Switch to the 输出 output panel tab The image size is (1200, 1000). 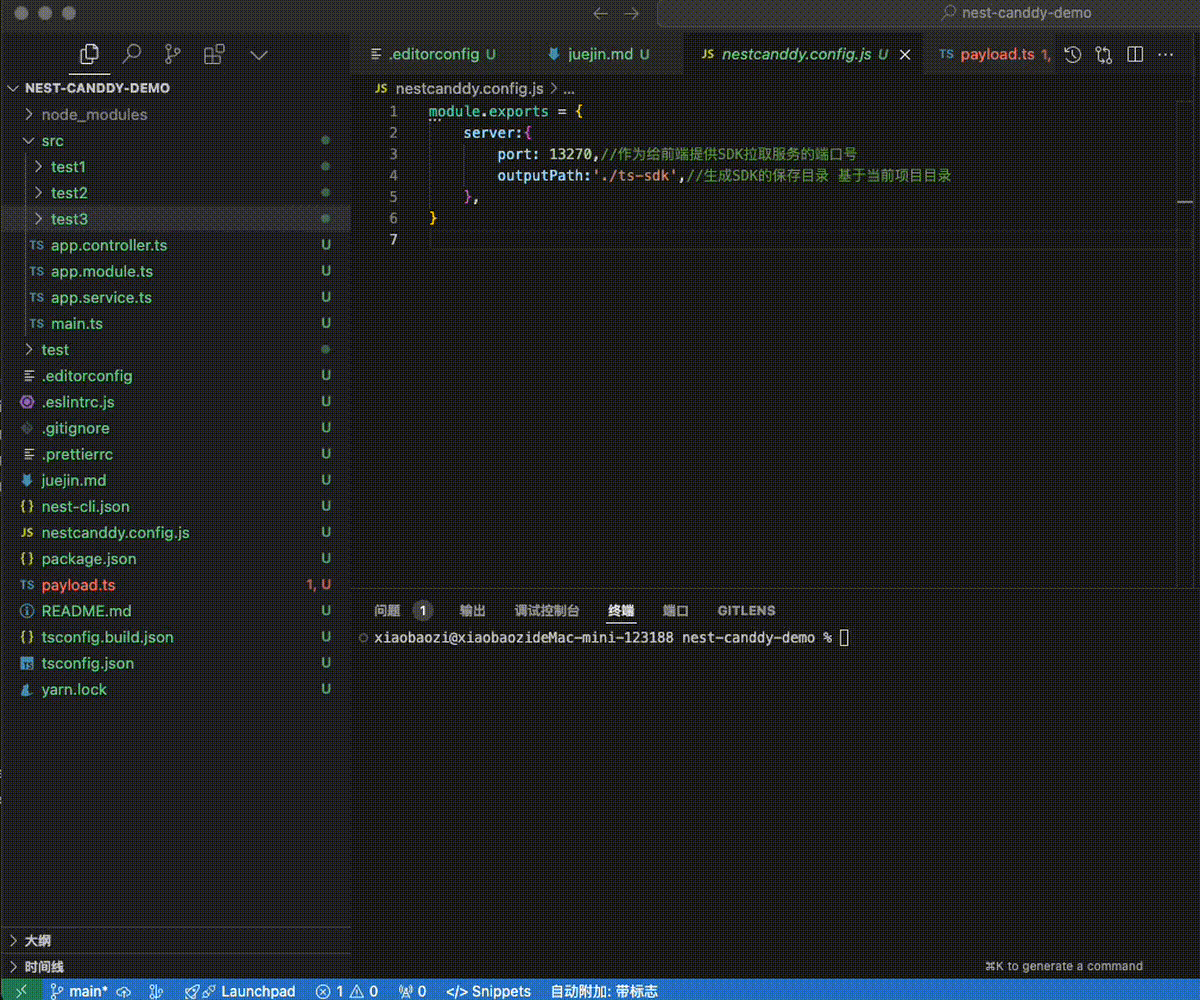click(472, 611)
